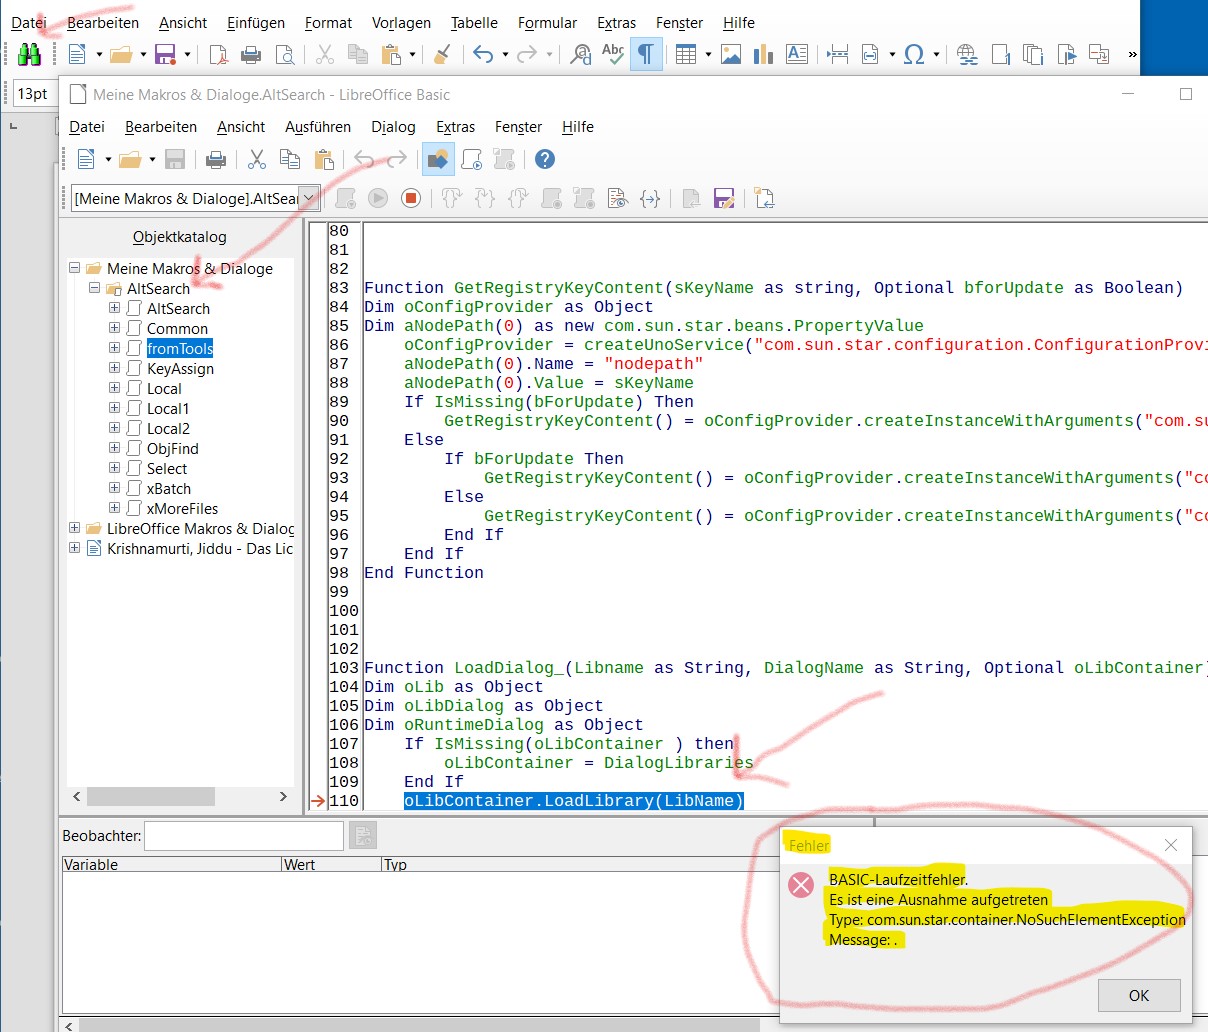Click Save BASIC icon with purple disk
The height and width of the screenshot is (1032, 1208).
[724, 198]
